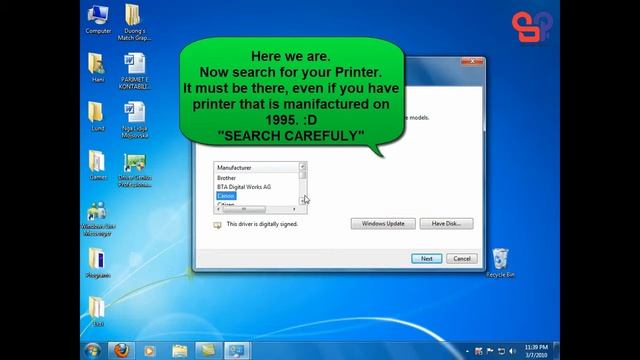Select the Add Printer wizard taskbar button
Image resolution: width=640 pixels, height=360 pixels.
click(237, 351)
